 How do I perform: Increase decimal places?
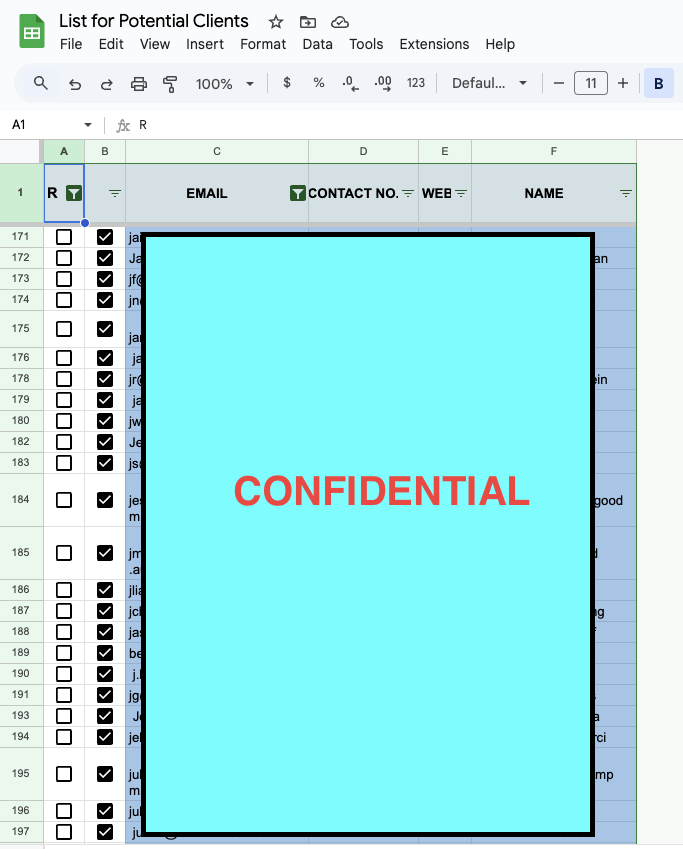[383, 83]
